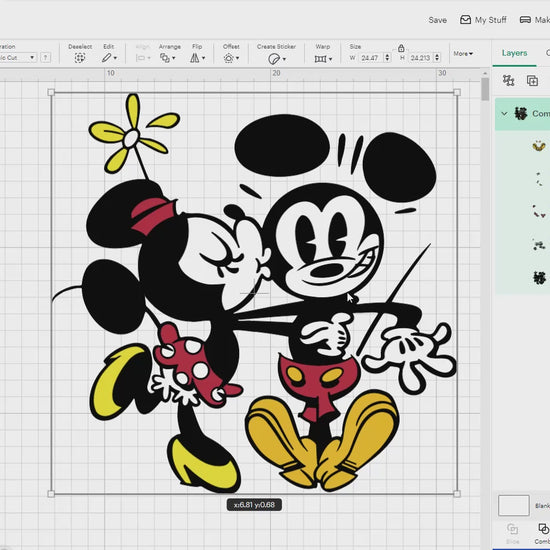Open the Operation type dropdown

click(18, 58)
